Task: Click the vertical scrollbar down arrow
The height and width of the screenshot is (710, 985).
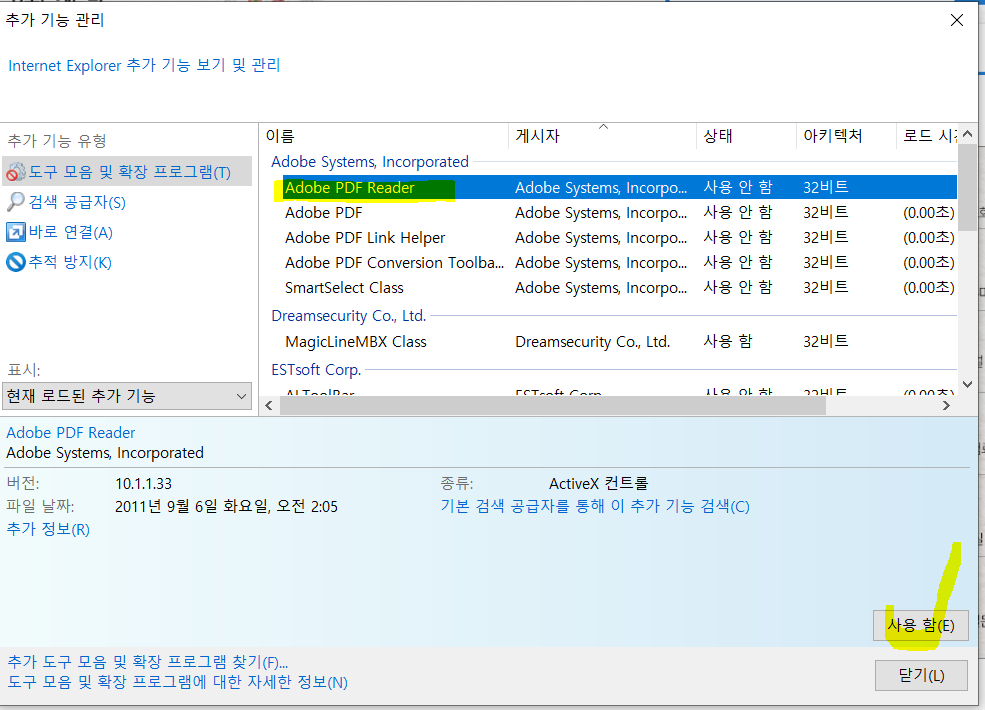Action: click(967, 385)
